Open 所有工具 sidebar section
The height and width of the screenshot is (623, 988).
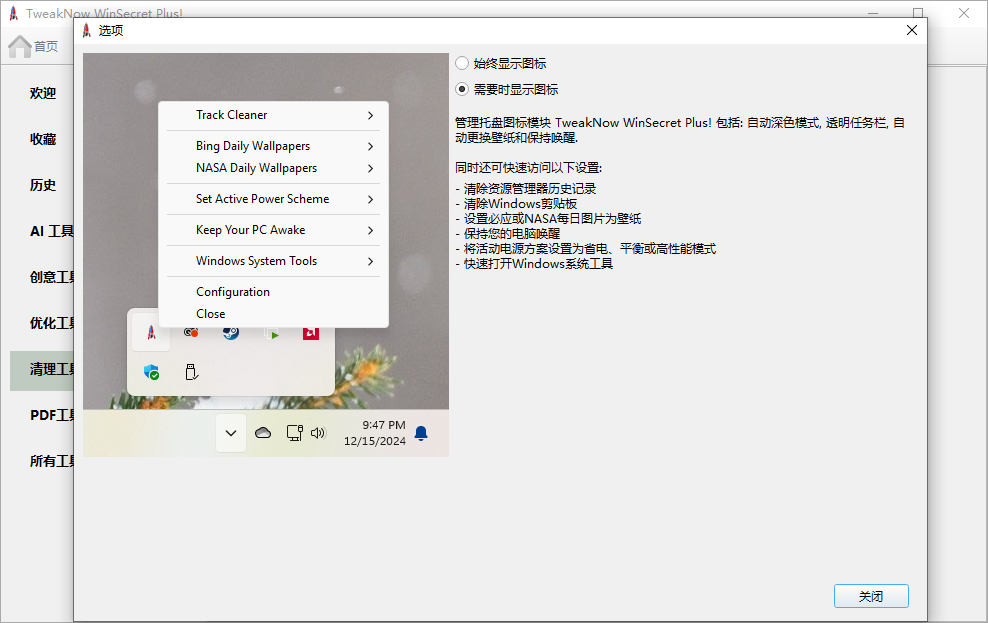tap(52, 461)
